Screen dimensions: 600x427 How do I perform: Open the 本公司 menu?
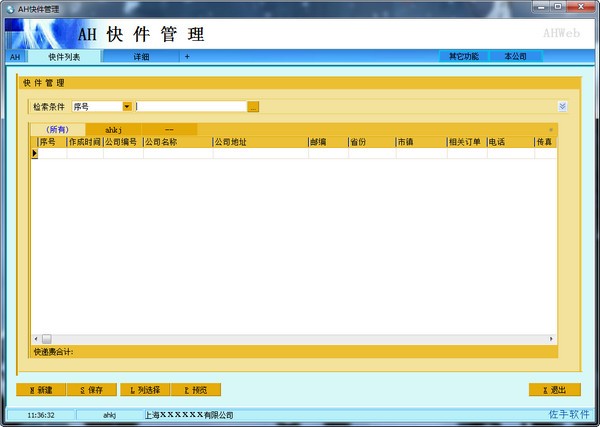click(x=515, y=56)
